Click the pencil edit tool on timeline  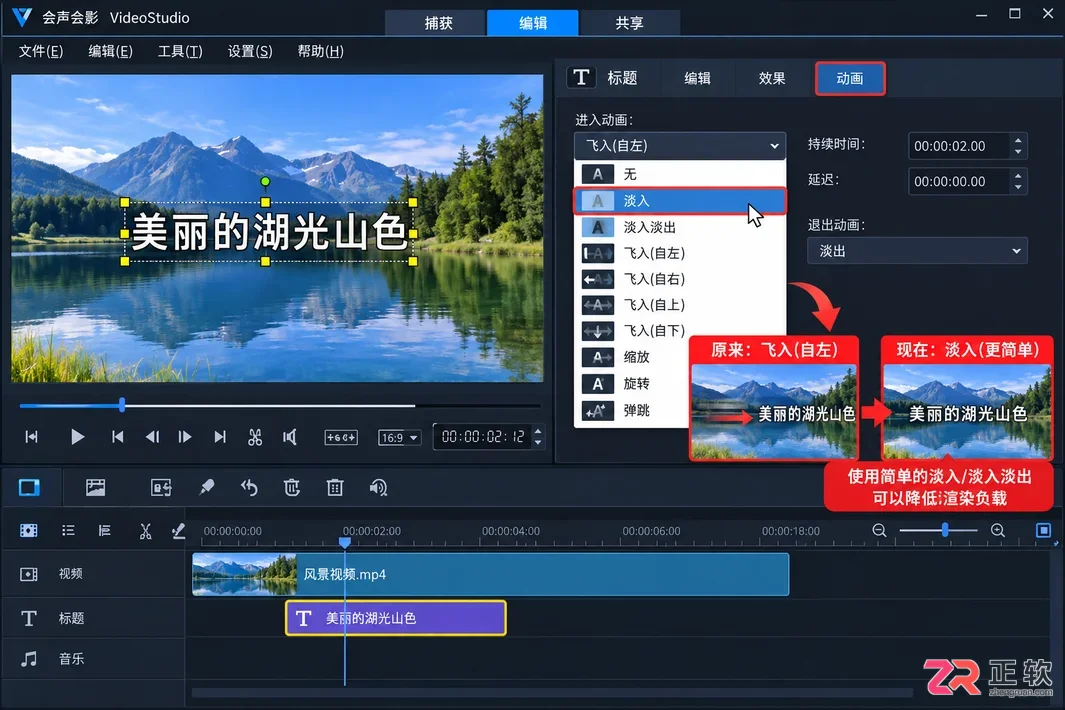point(179,531)
